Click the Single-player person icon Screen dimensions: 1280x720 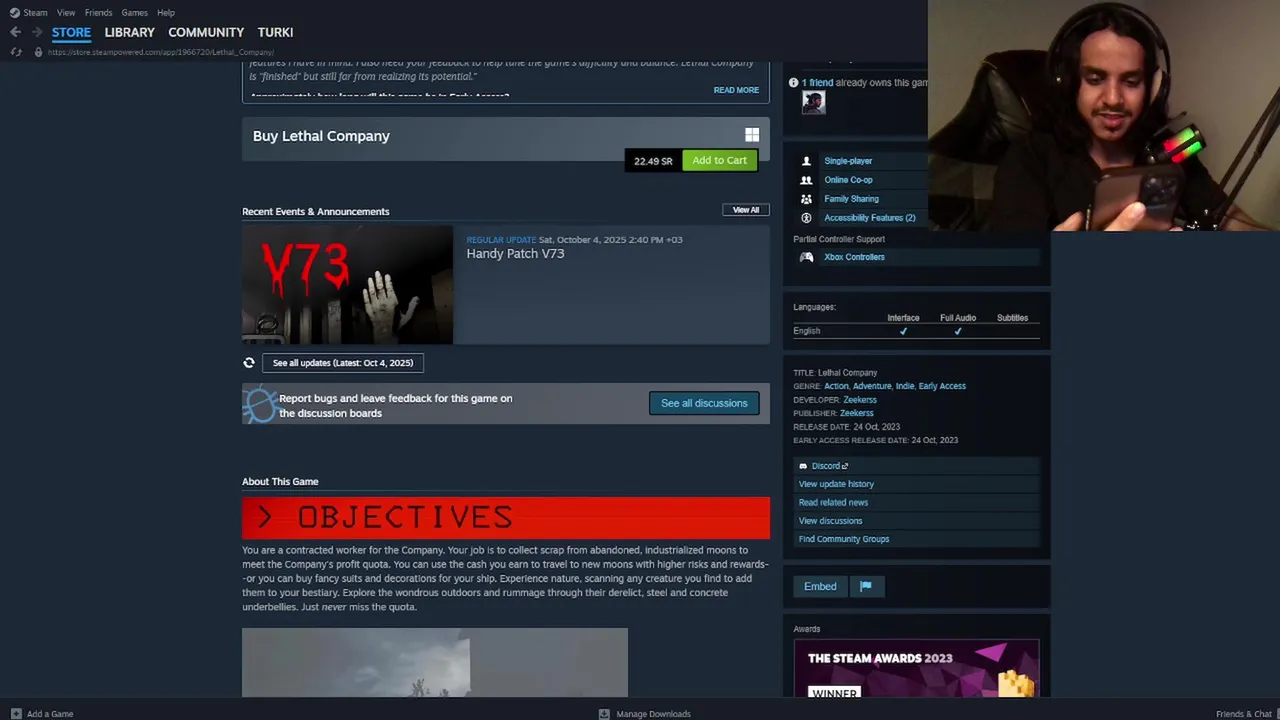tap(806, 161)
